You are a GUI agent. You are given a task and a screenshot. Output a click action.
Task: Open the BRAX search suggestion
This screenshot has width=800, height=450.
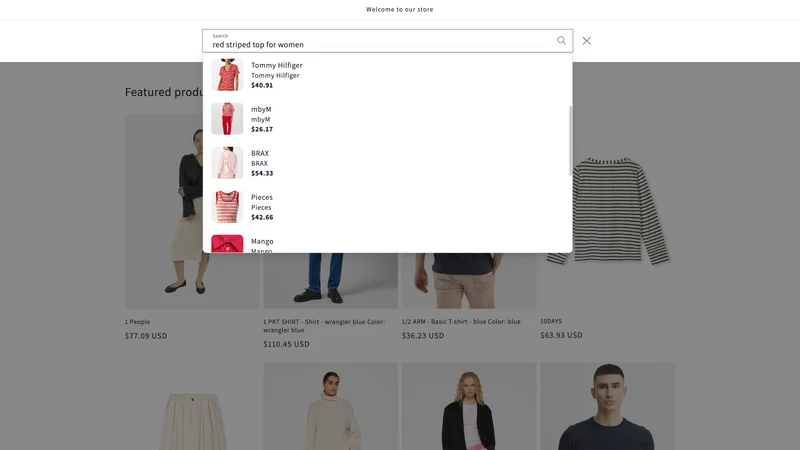[386, 163]
